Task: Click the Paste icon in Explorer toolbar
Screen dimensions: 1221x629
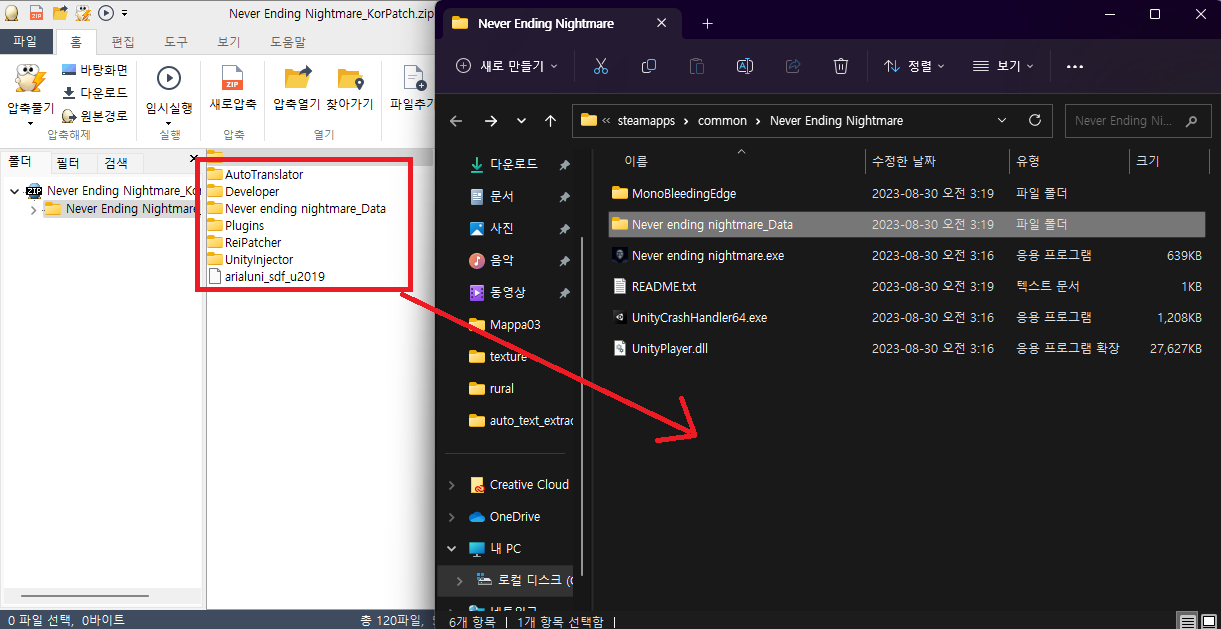Action: [697, 66]
